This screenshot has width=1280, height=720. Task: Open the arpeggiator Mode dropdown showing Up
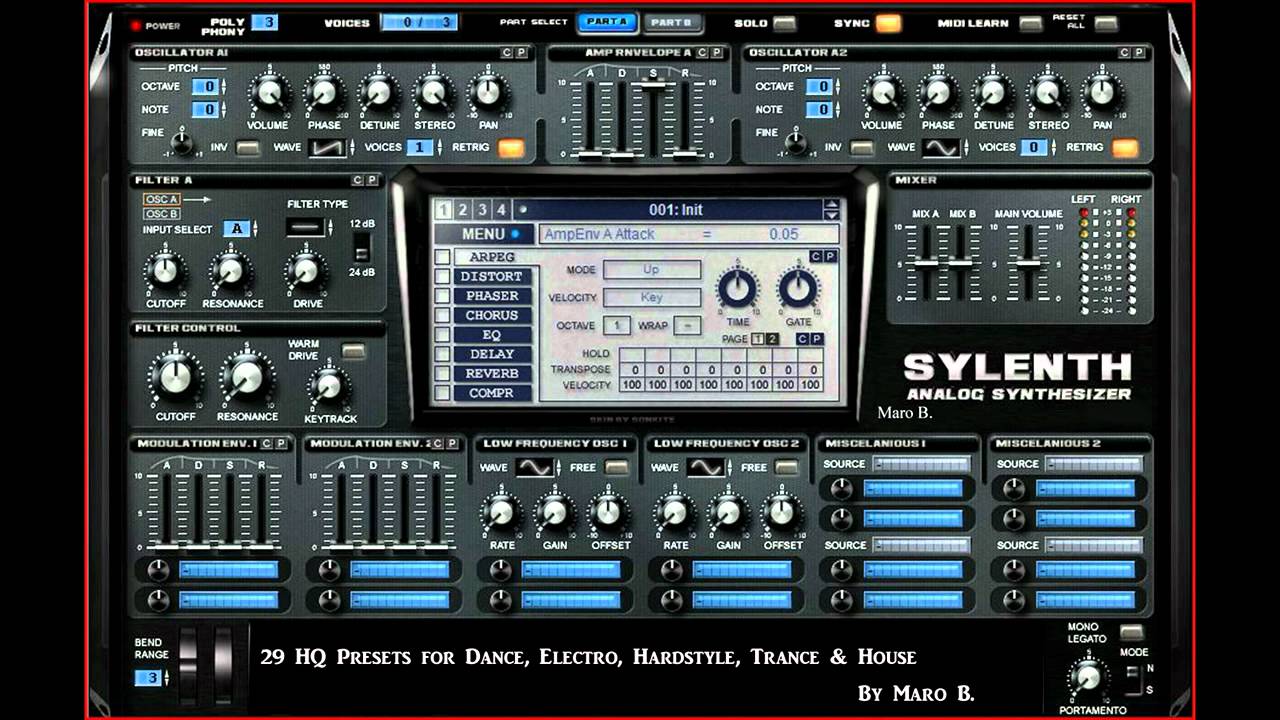click(x=652, y=270)
